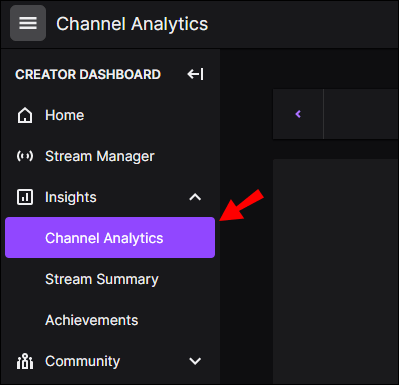This screenshot has width=399, height=385.
Task: Collapse the Creator Dashboard sidebar
Action: (195, 74)
